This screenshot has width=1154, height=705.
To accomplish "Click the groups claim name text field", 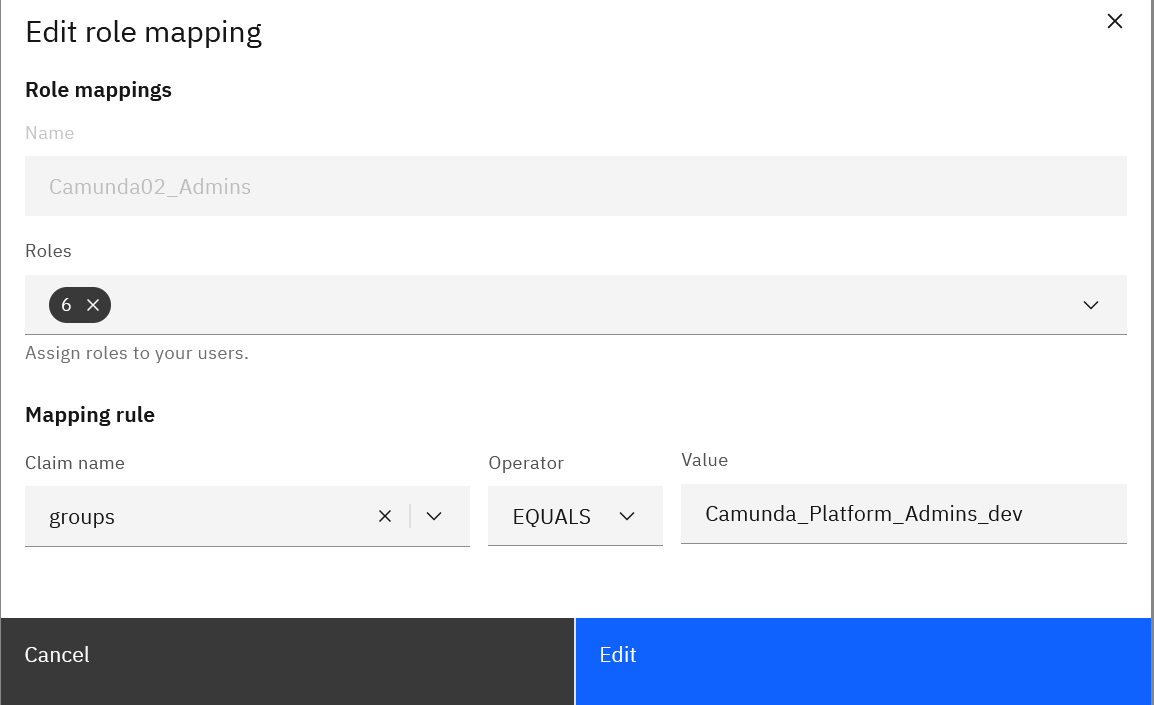I will [x=200, y=516].
